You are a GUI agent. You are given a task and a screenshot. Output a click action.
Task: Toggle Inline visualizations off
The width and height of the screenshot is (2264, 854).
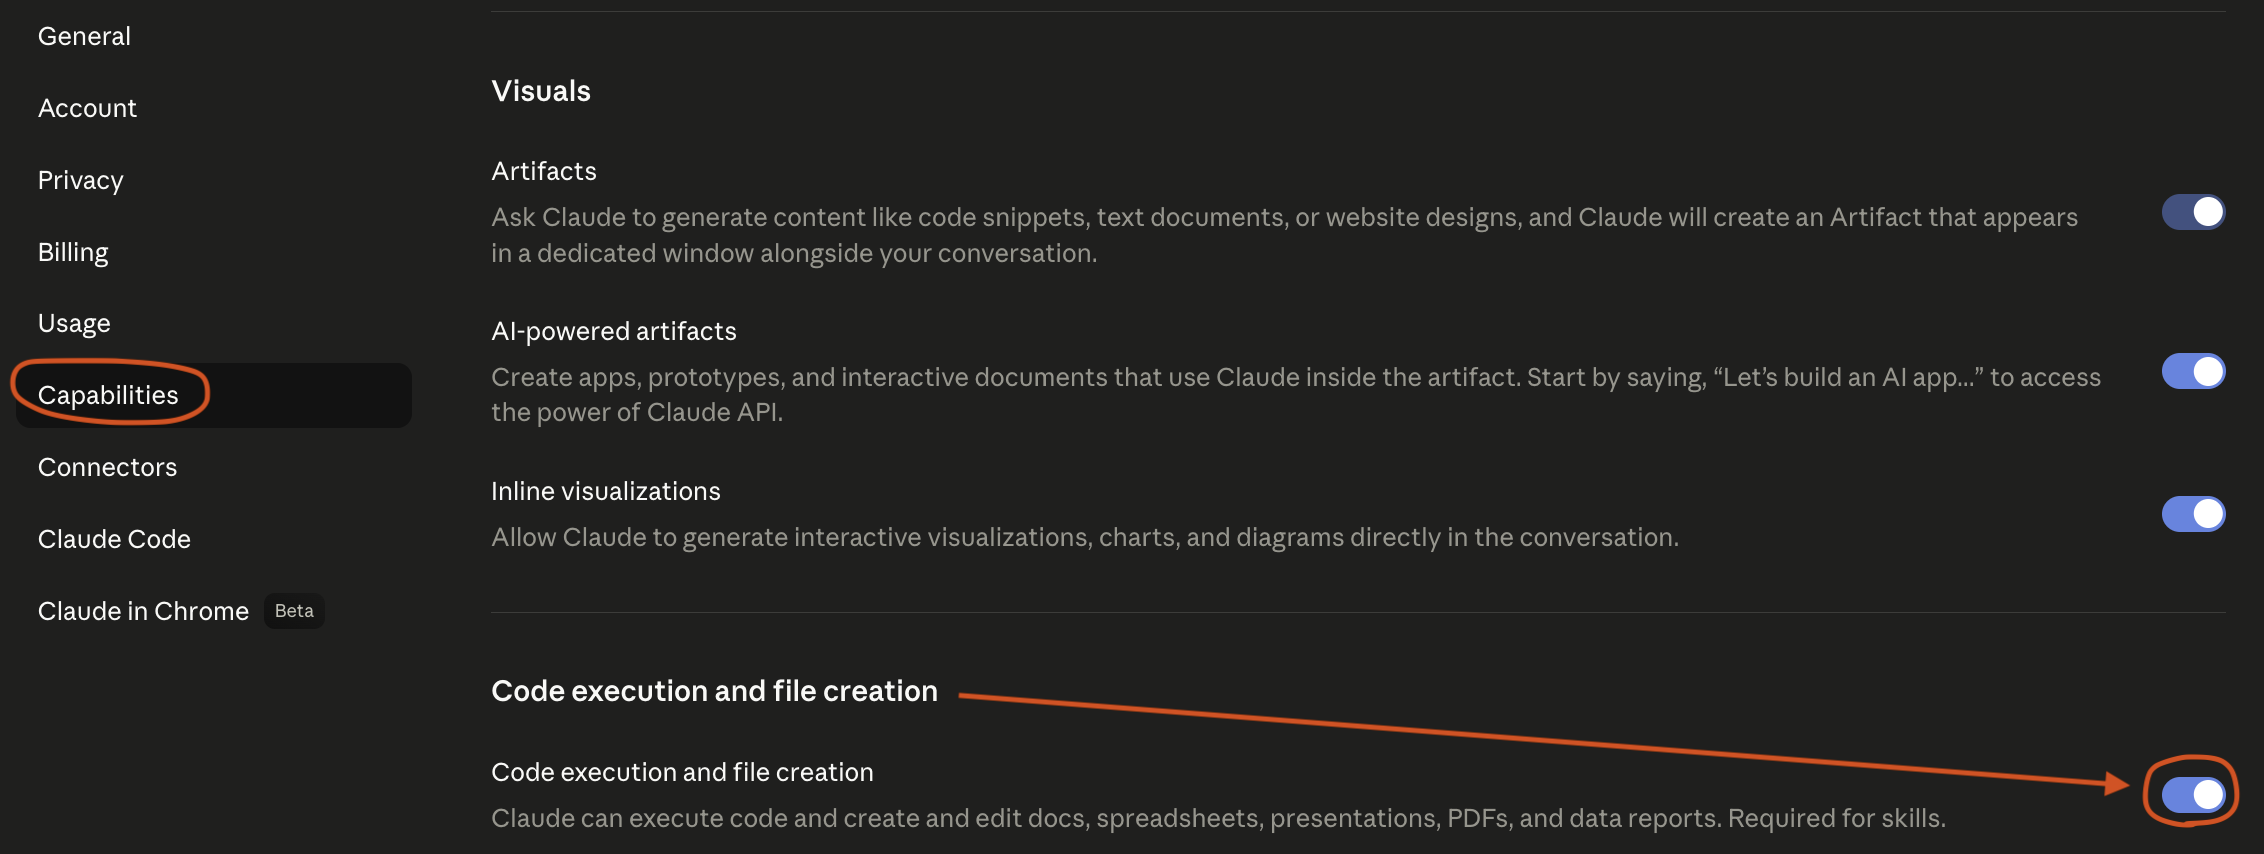[2193, 514]
